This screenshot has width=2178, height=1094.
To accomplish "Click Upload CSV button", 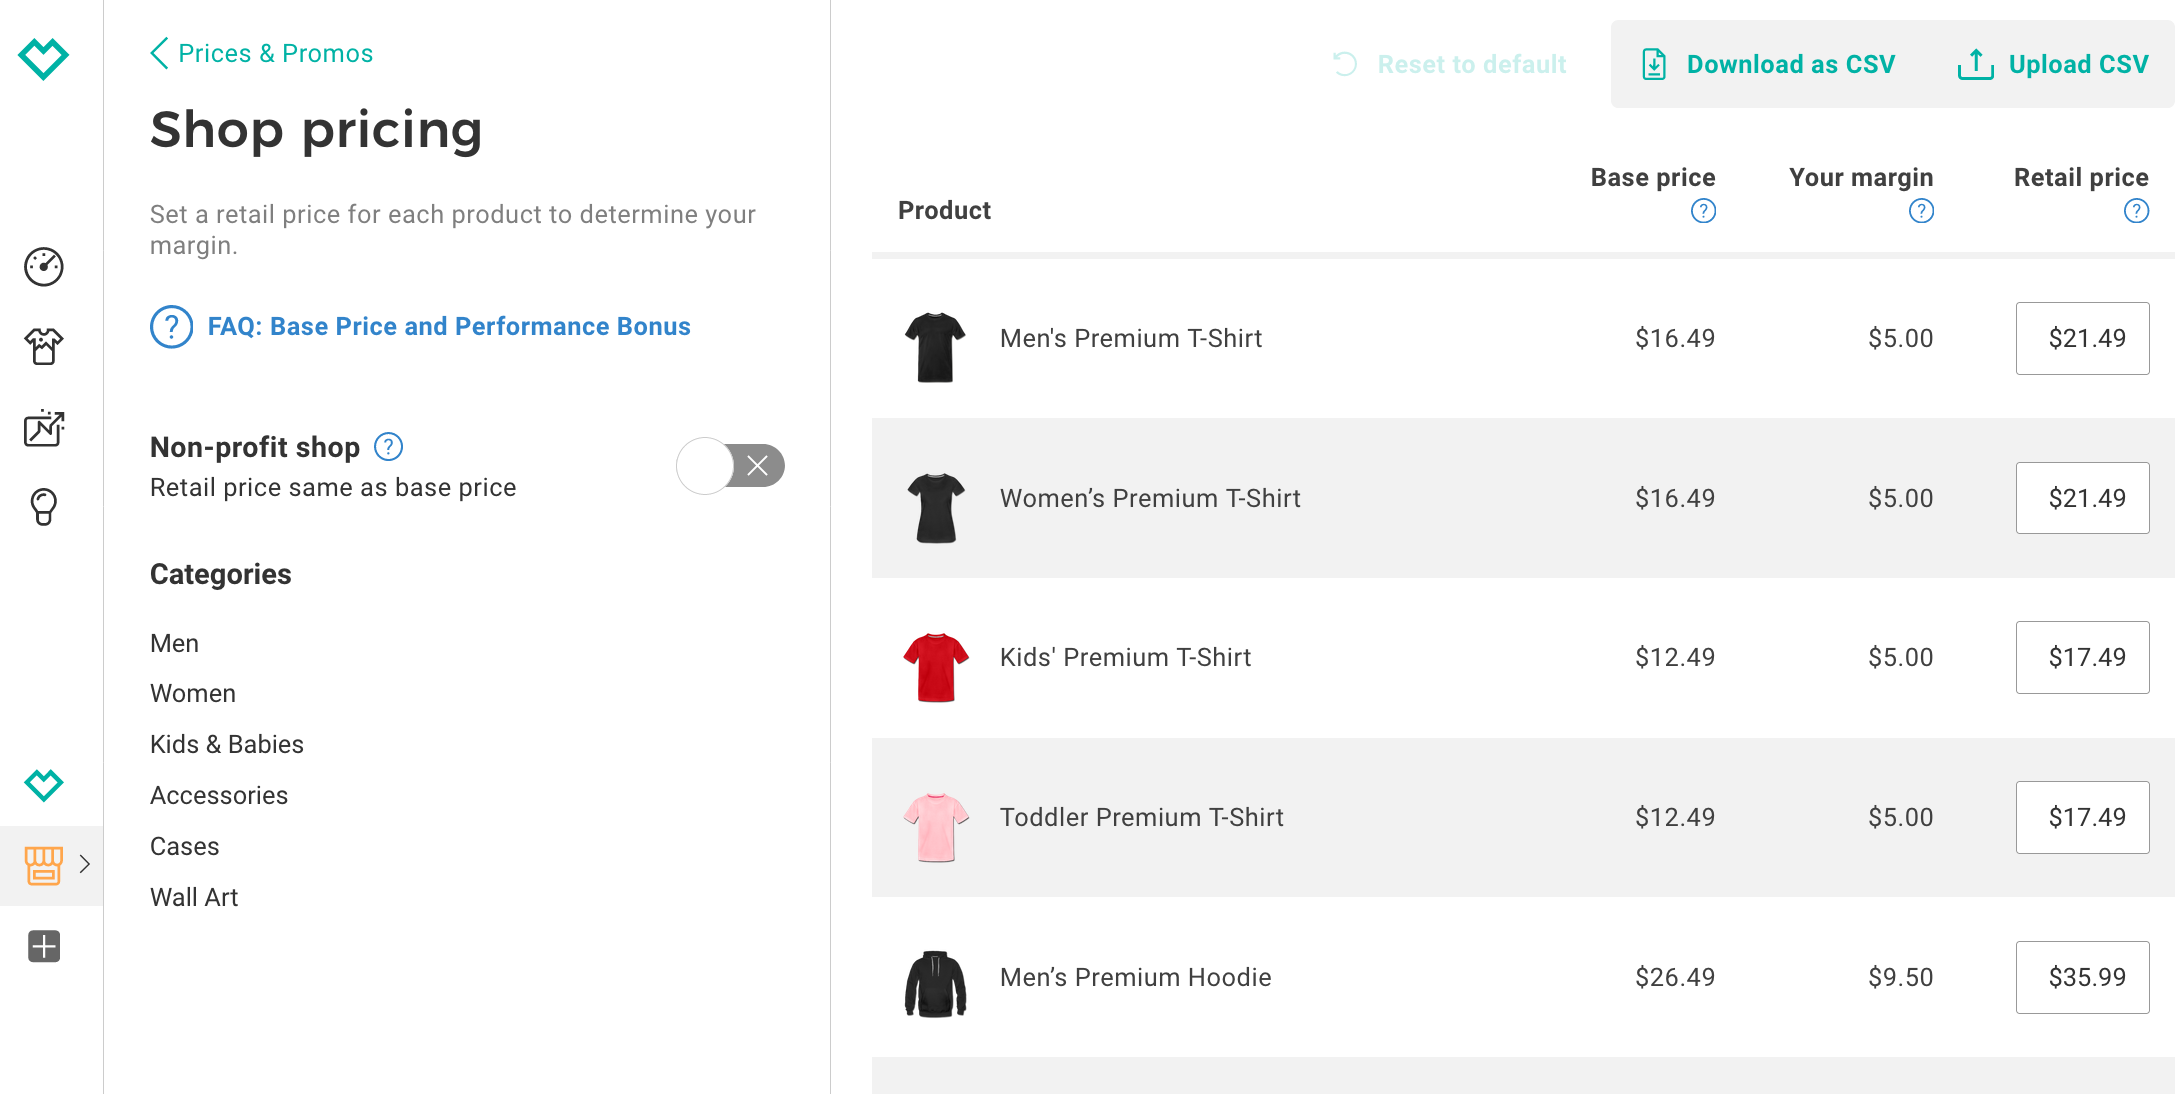I will (2053, 64).
